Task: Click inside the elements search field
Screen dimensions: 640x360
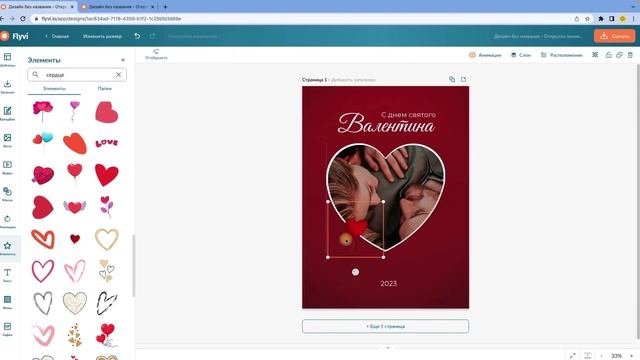Action: tap(77, 75)
